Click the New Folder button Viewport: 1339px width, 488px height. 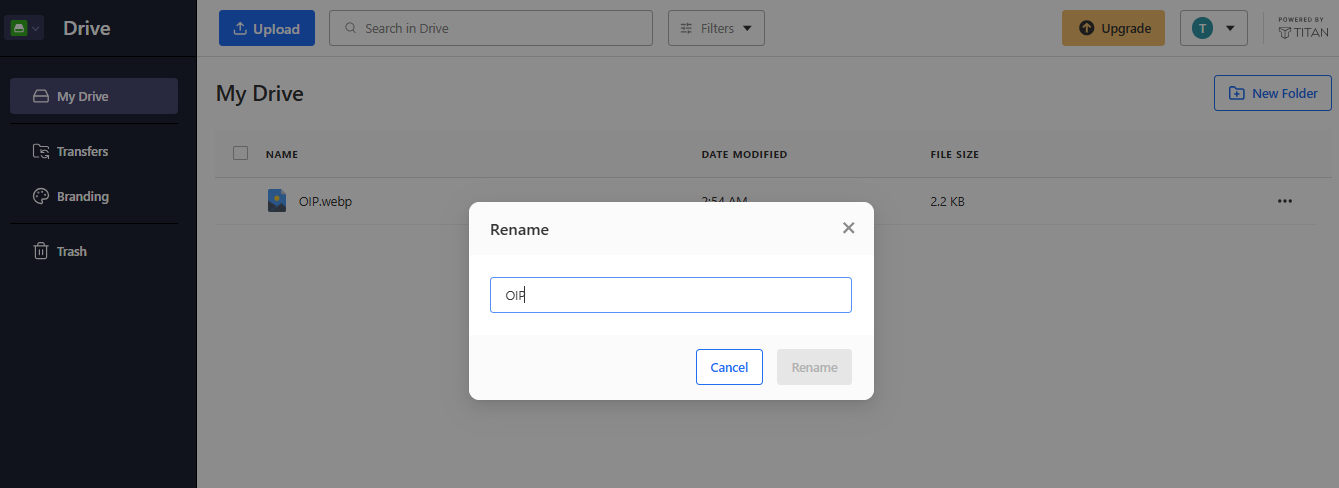point(1273,93)
